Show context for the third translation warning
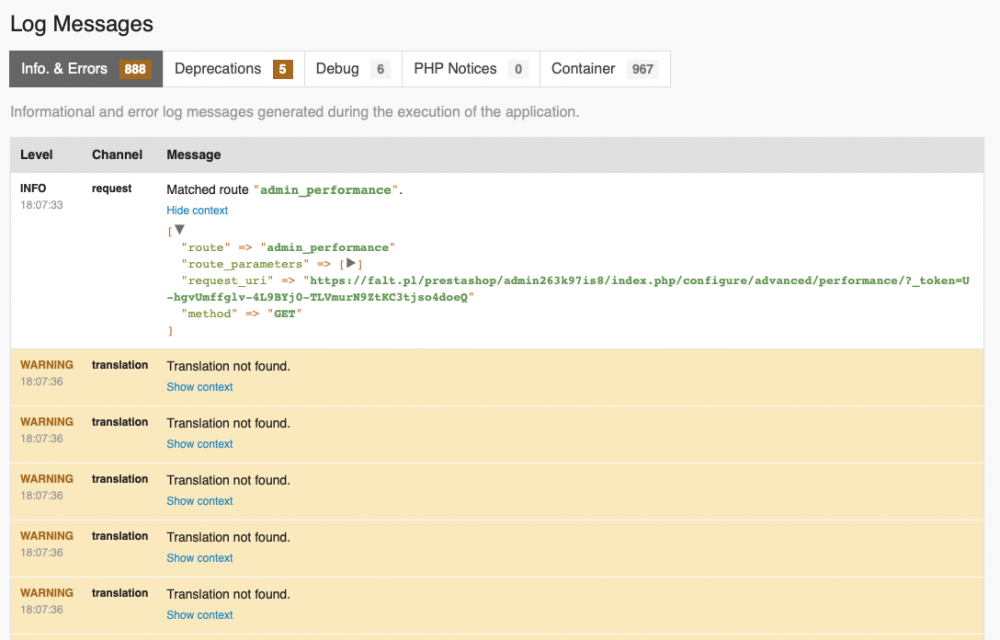 pos(199,501)
